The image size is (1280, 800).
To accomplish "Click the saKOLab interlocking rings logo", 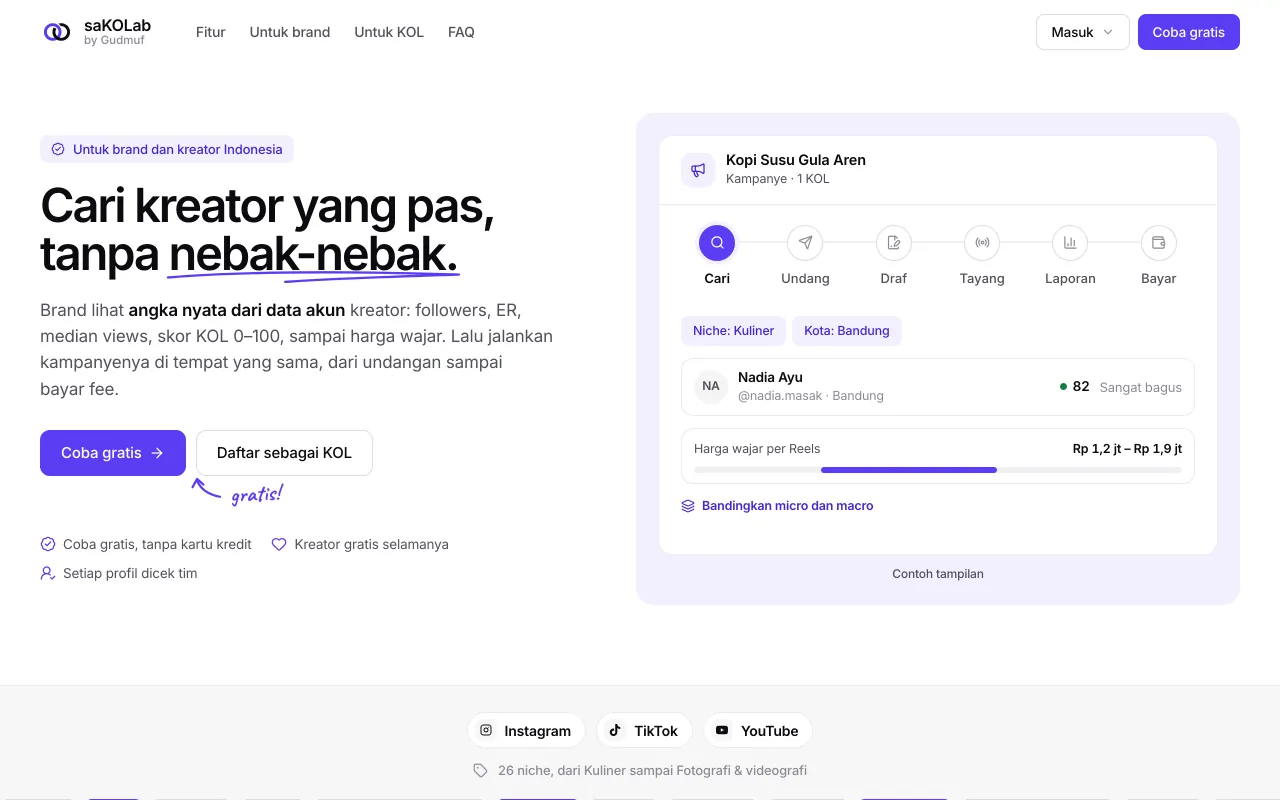I will [57, 32].
